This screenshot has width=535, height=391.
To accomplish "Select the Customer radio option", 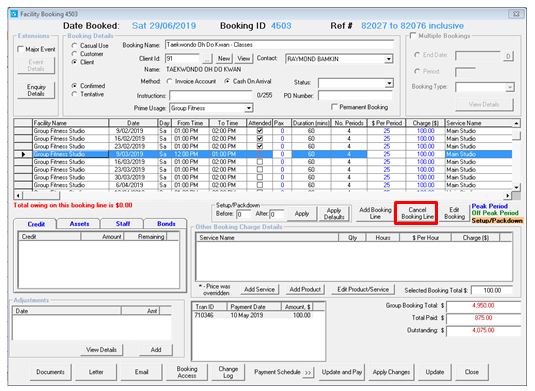I will [x=74, y=54].
